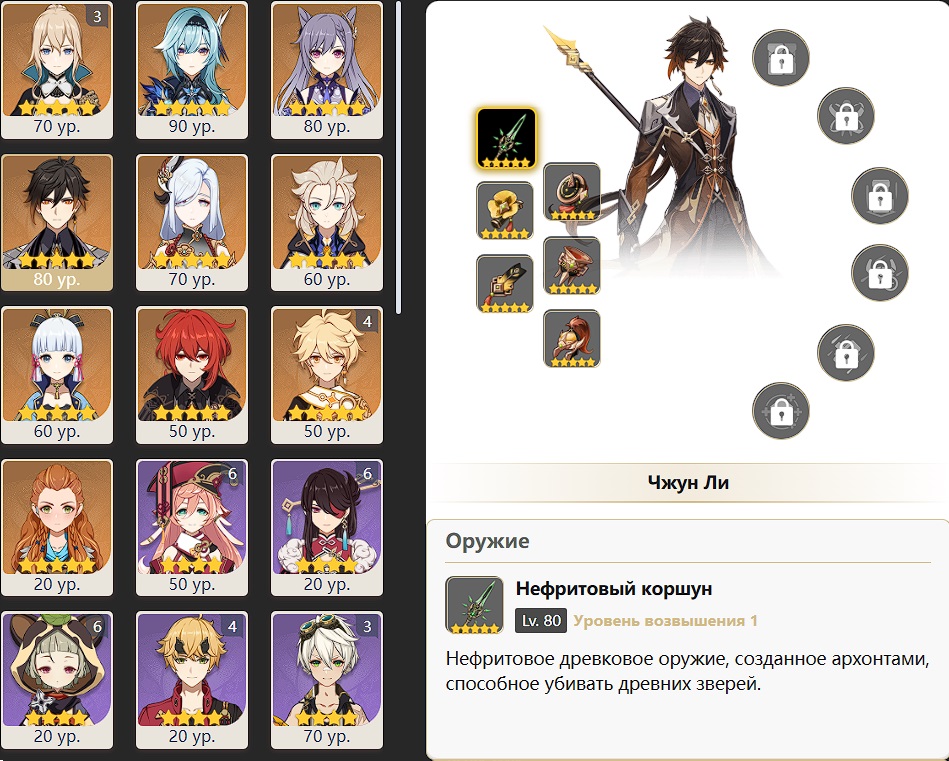
Task: Choose the hooded 20 ур. character with badge 6
Action: tap(57, 680)
